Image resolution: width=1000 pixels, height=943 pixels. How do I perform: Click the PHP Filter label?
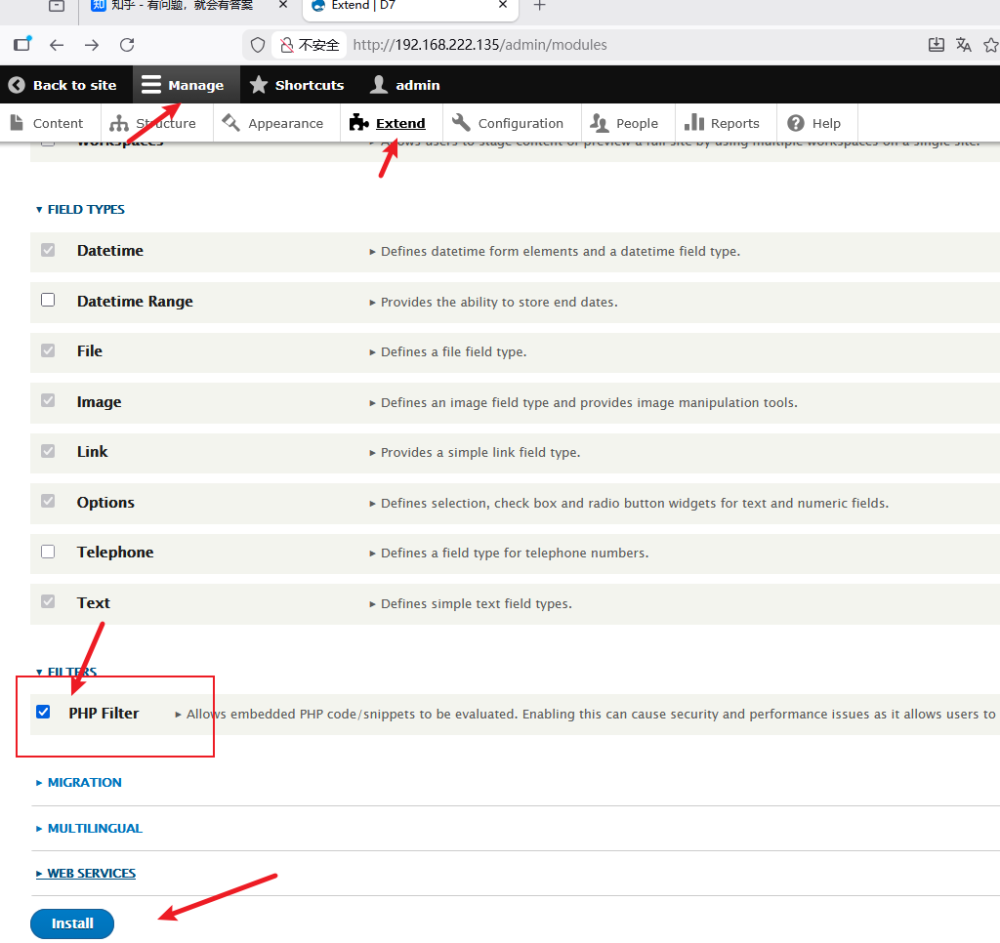click(104, 713)
